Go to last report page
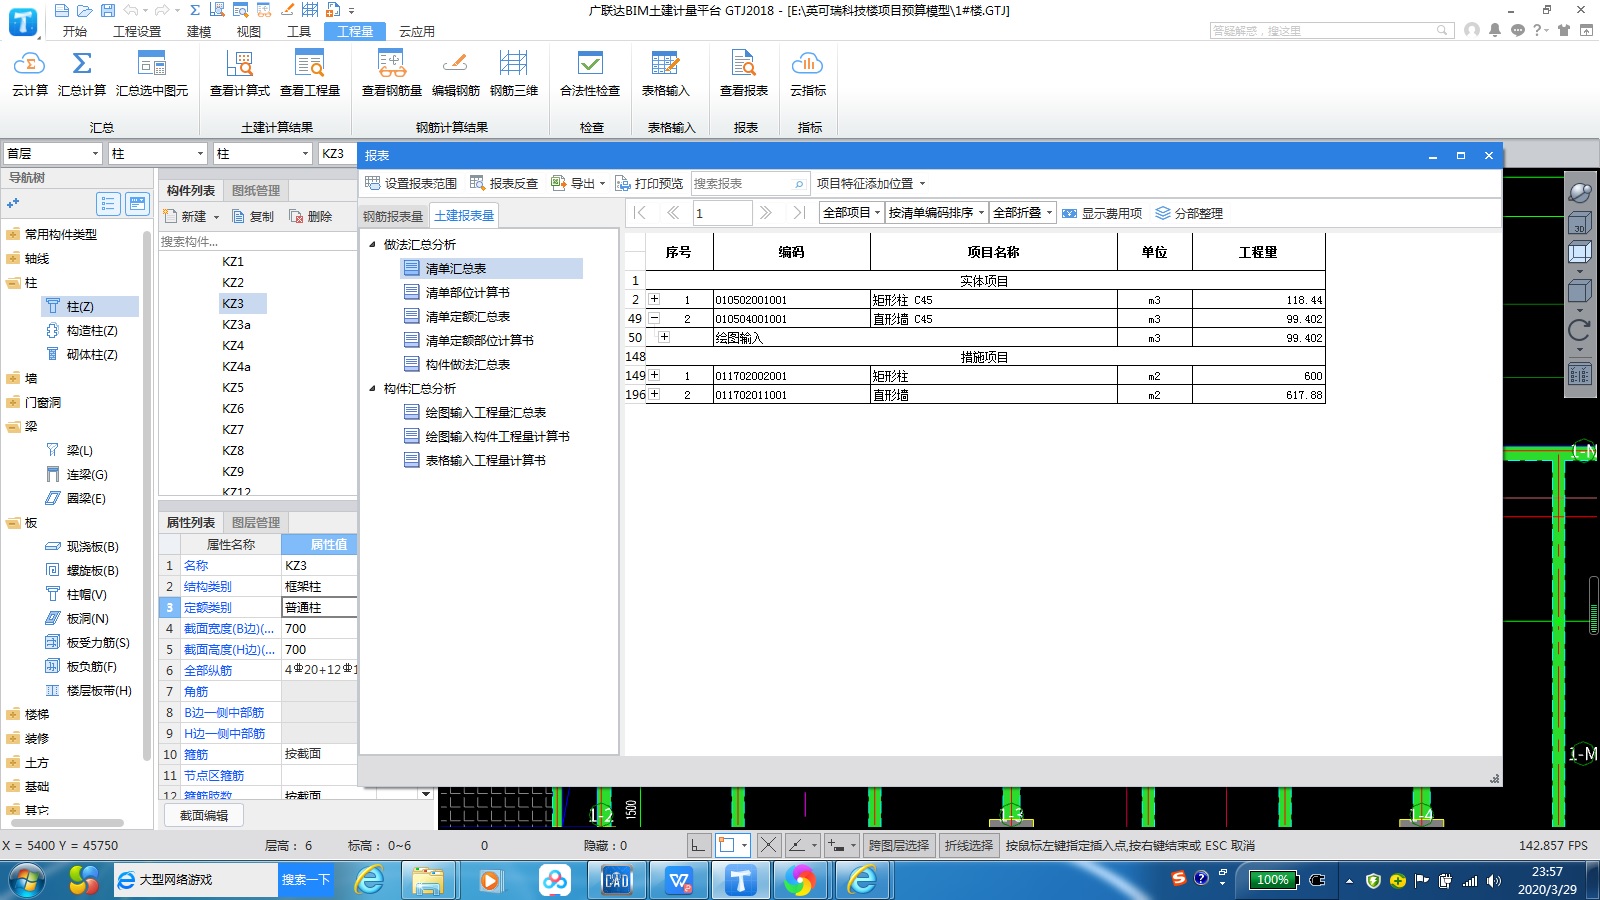This screenshot has width=1600, height=900. (798, 212)
